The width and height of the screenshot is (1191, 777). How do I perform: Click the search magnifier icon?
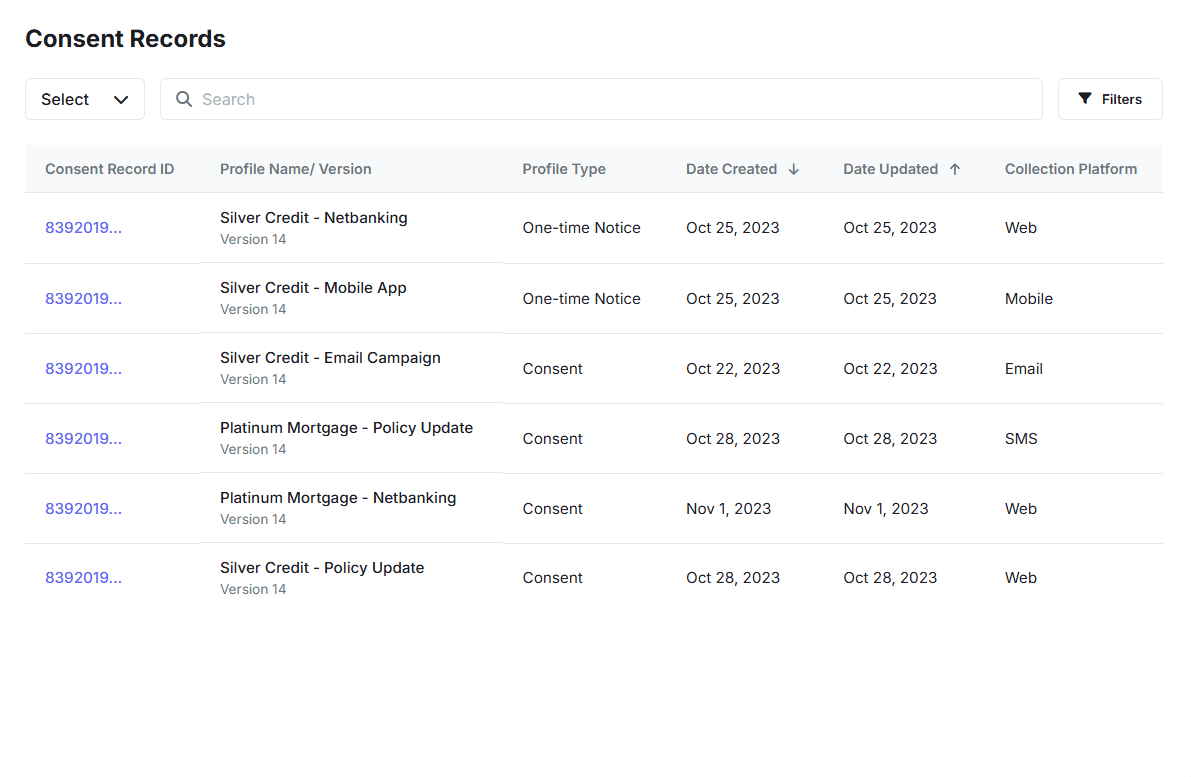[184, 99]
